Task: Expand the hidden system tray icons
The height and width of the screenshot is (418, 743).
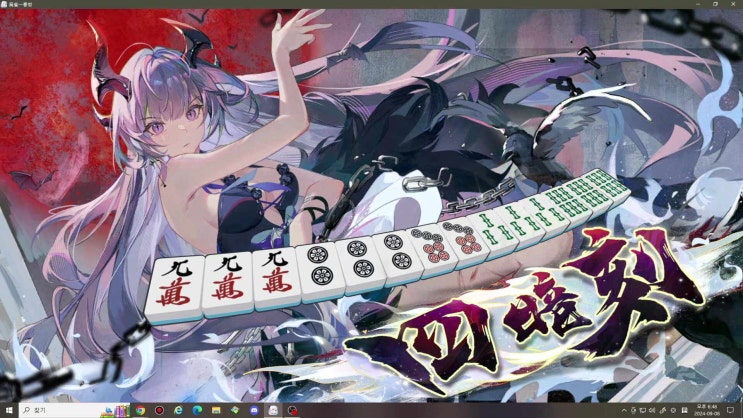Action: [x=622, y=410]
